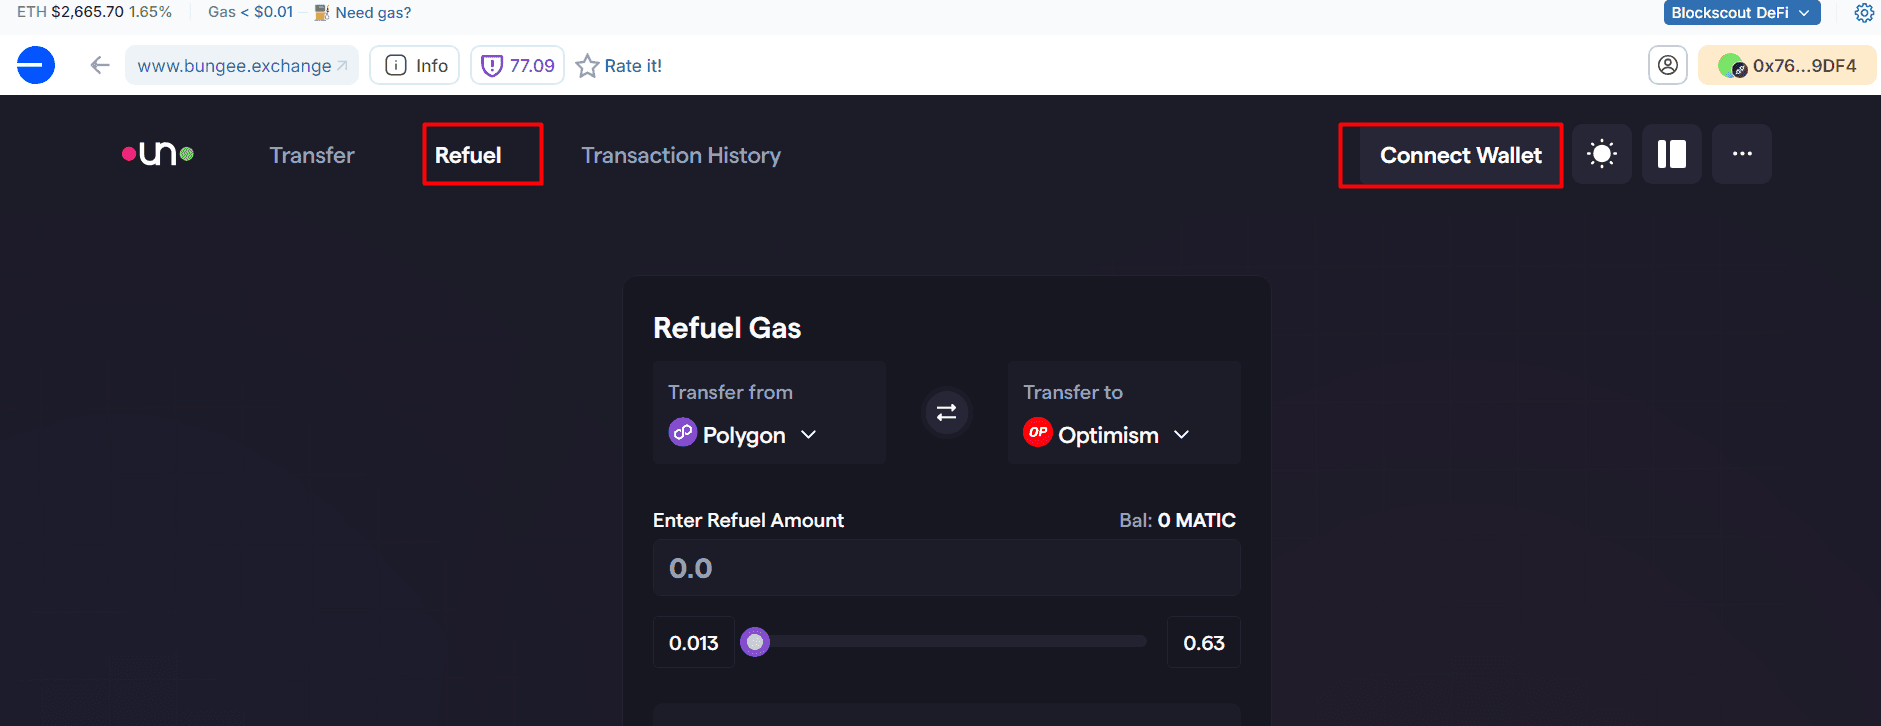Expand the Polygon source chain dropdown

click(x=744, y=434)
